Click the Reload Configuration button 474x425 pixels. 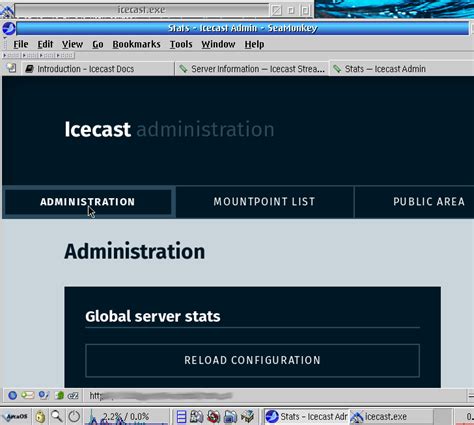pyautogui.click(x=252, y=360)
